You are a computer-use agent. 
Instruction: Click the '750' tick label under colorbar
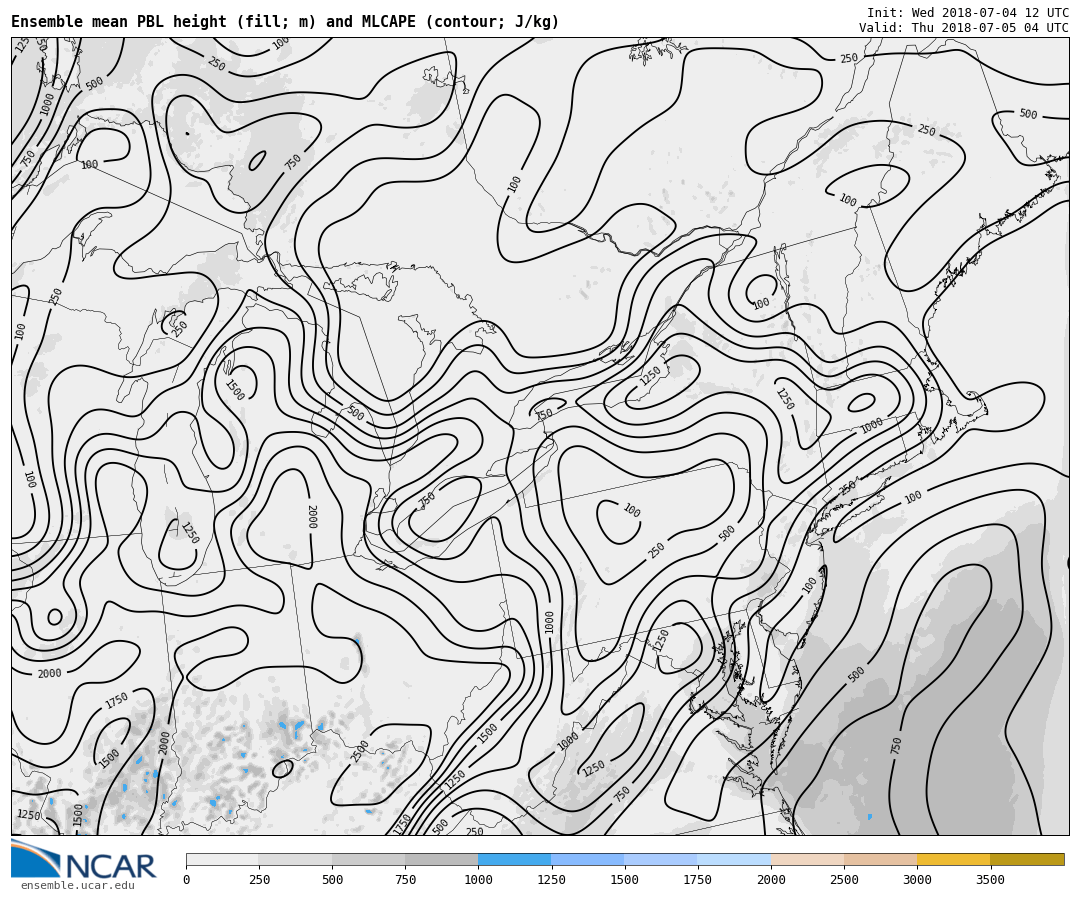(x=405, y=879)
